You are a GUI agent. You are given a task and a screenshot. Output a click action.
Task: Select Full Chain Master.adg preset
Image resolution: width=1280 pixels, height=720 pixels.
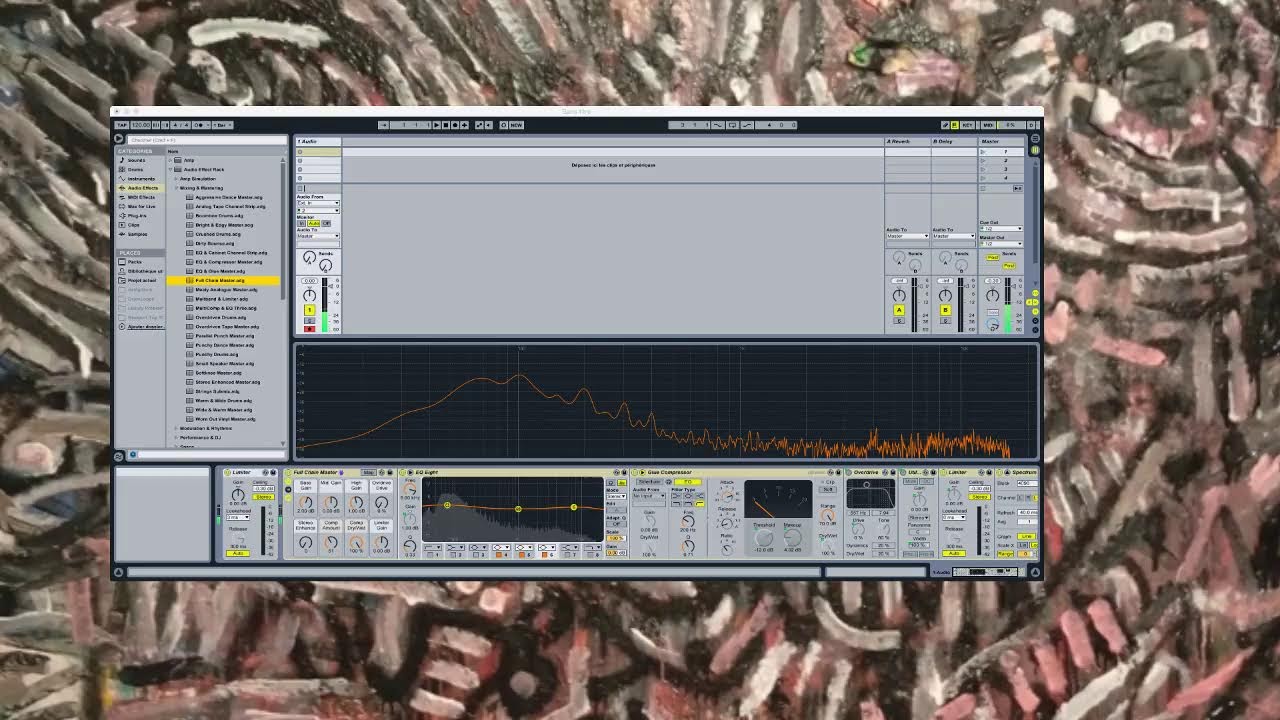[224, 280]
